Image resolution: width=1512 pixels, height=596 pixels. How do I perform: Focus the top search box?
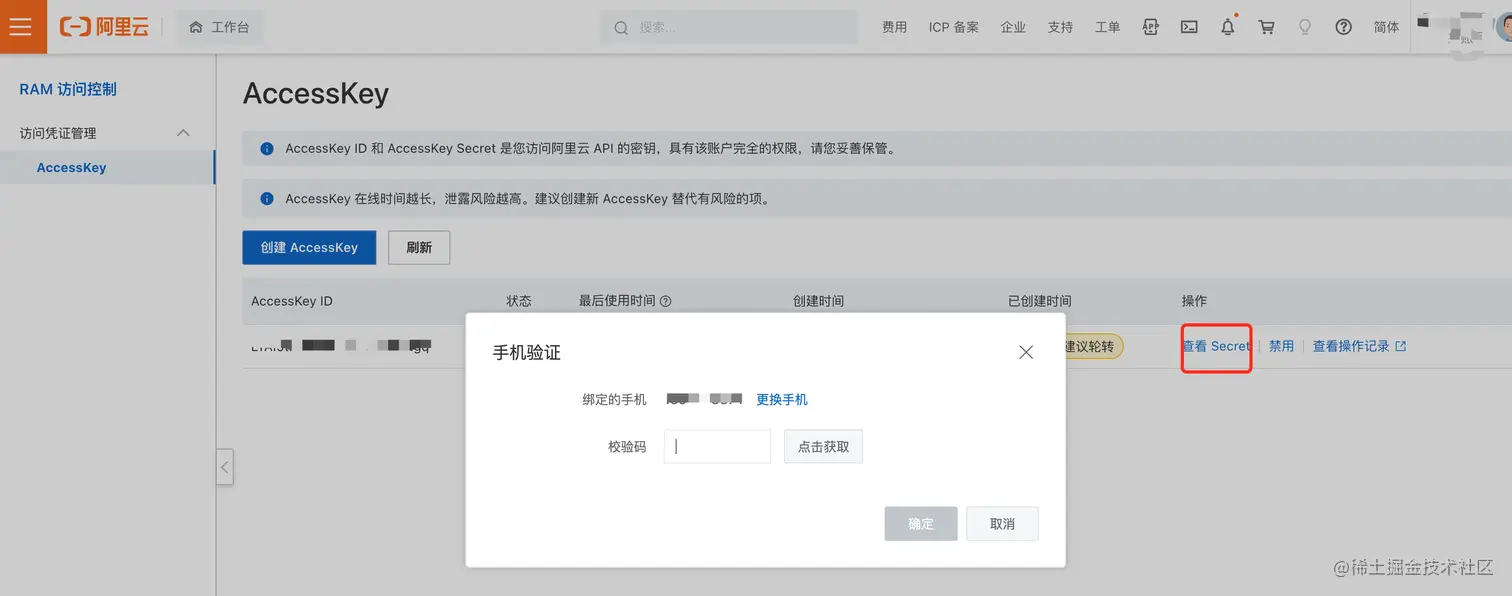coord(729,27)
